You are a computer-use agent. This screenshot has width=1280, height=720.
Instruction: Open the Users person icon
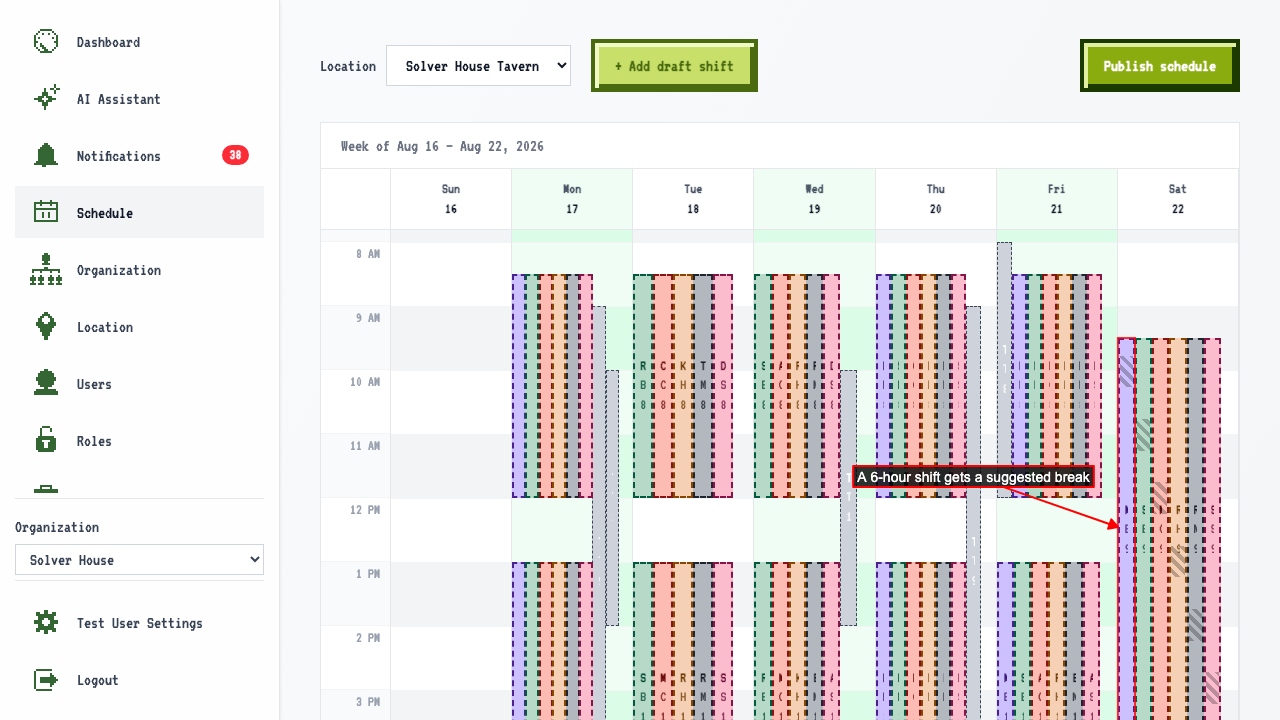pyautogui.click(x=46, y=384)
